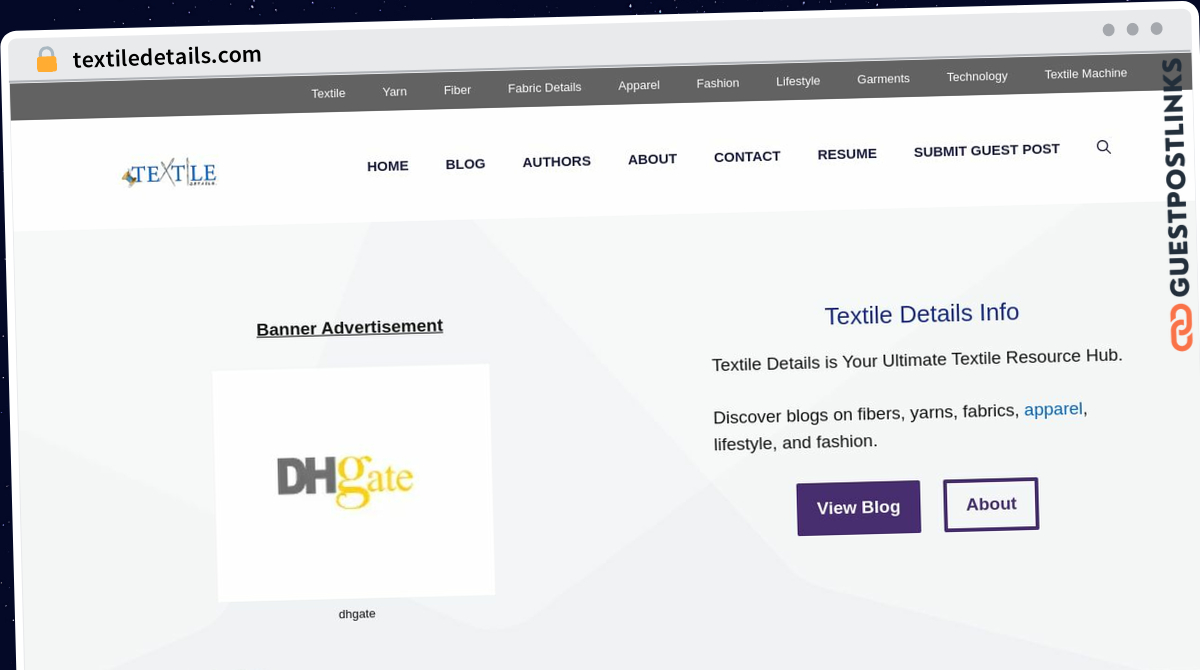
Task: Open the CONTACT page
Action: tap(747, 156)
